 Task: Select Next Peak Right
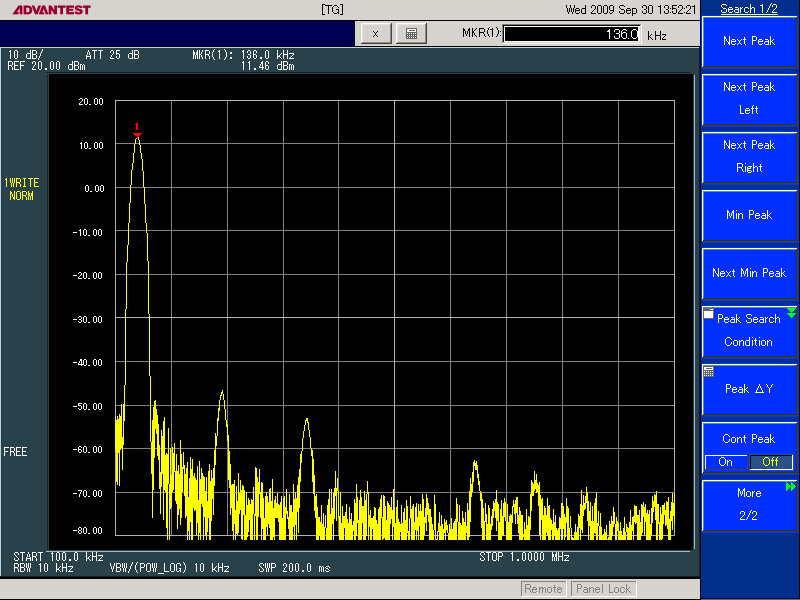coord(749,157)
